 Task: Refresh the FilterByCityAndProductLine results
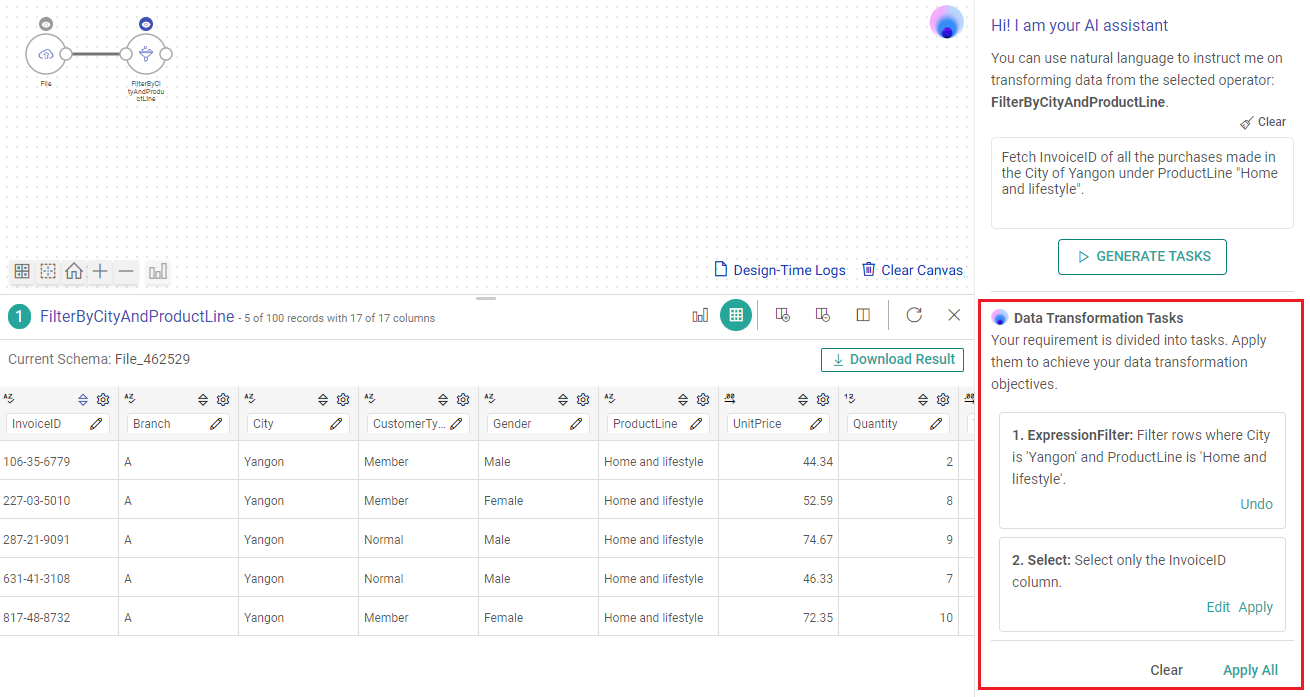pyautogui.click(x=914, y=315)
